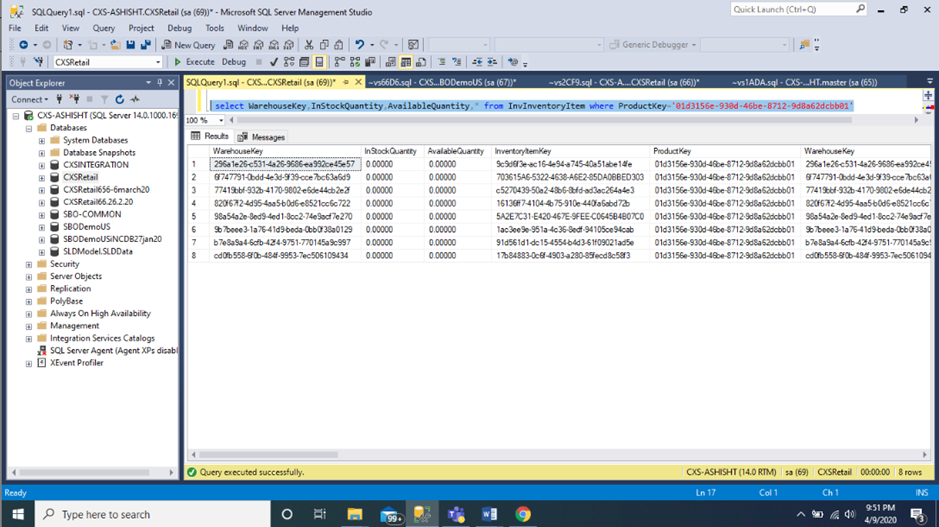Refresh the Object Explorer tree

pyautogui.click(x=120, y=99)
